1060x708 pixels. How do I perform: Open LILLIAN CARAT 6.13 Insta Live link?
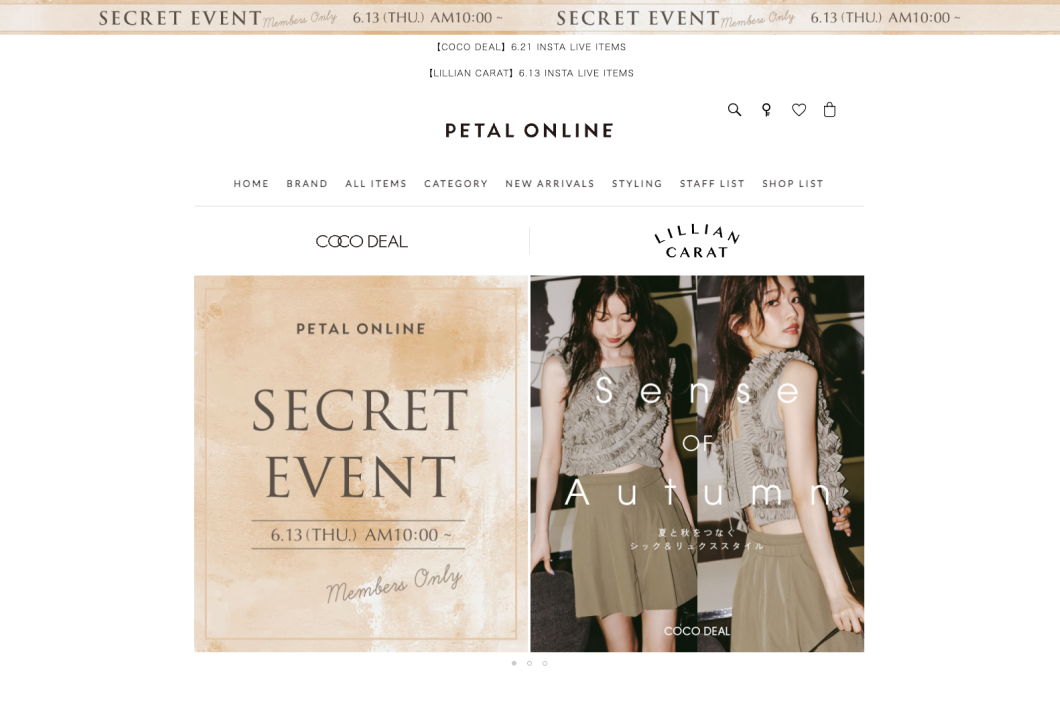point(530,73)
